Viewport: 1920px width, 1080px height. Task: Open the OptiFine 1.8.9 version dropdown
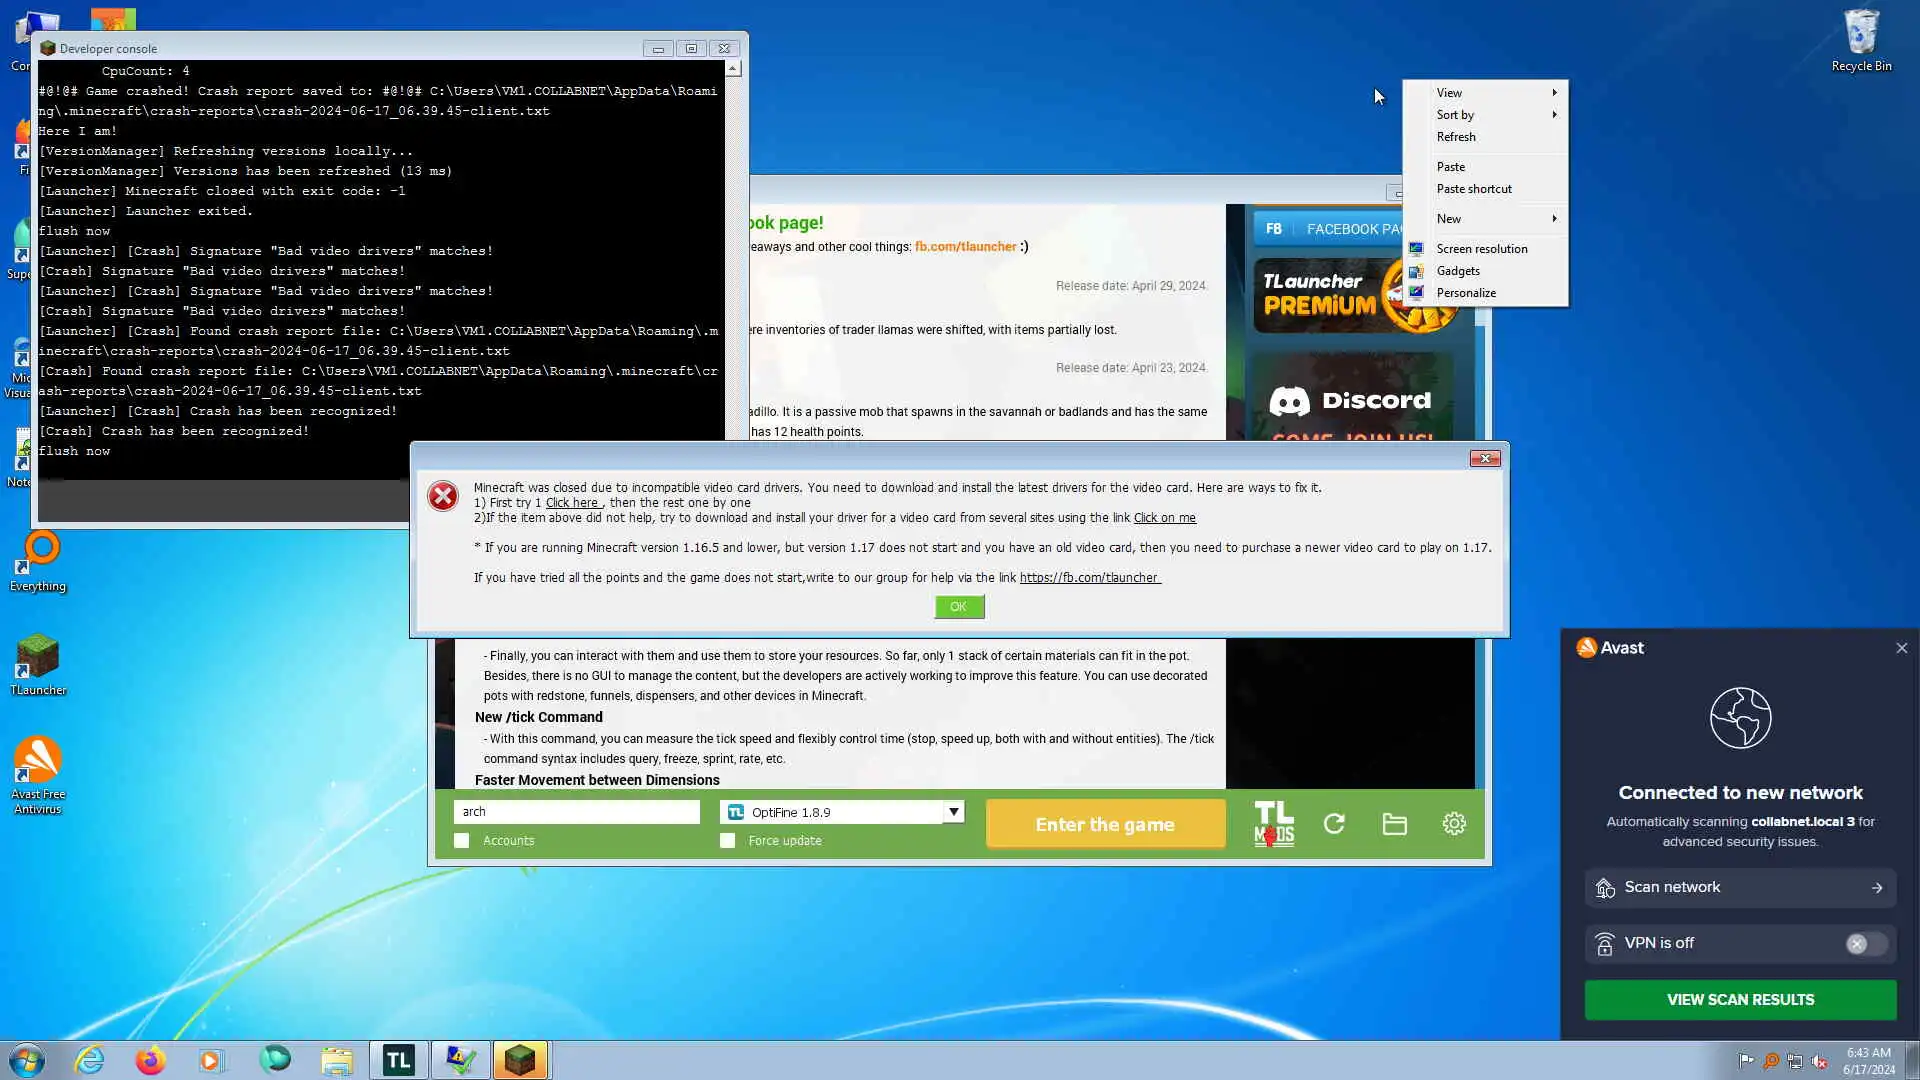953,812
